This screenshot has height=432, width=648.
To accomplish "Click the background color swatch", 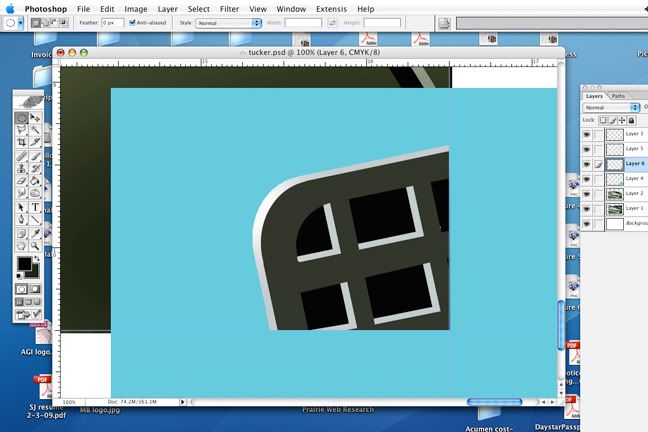I will click(x=34, y=273).
